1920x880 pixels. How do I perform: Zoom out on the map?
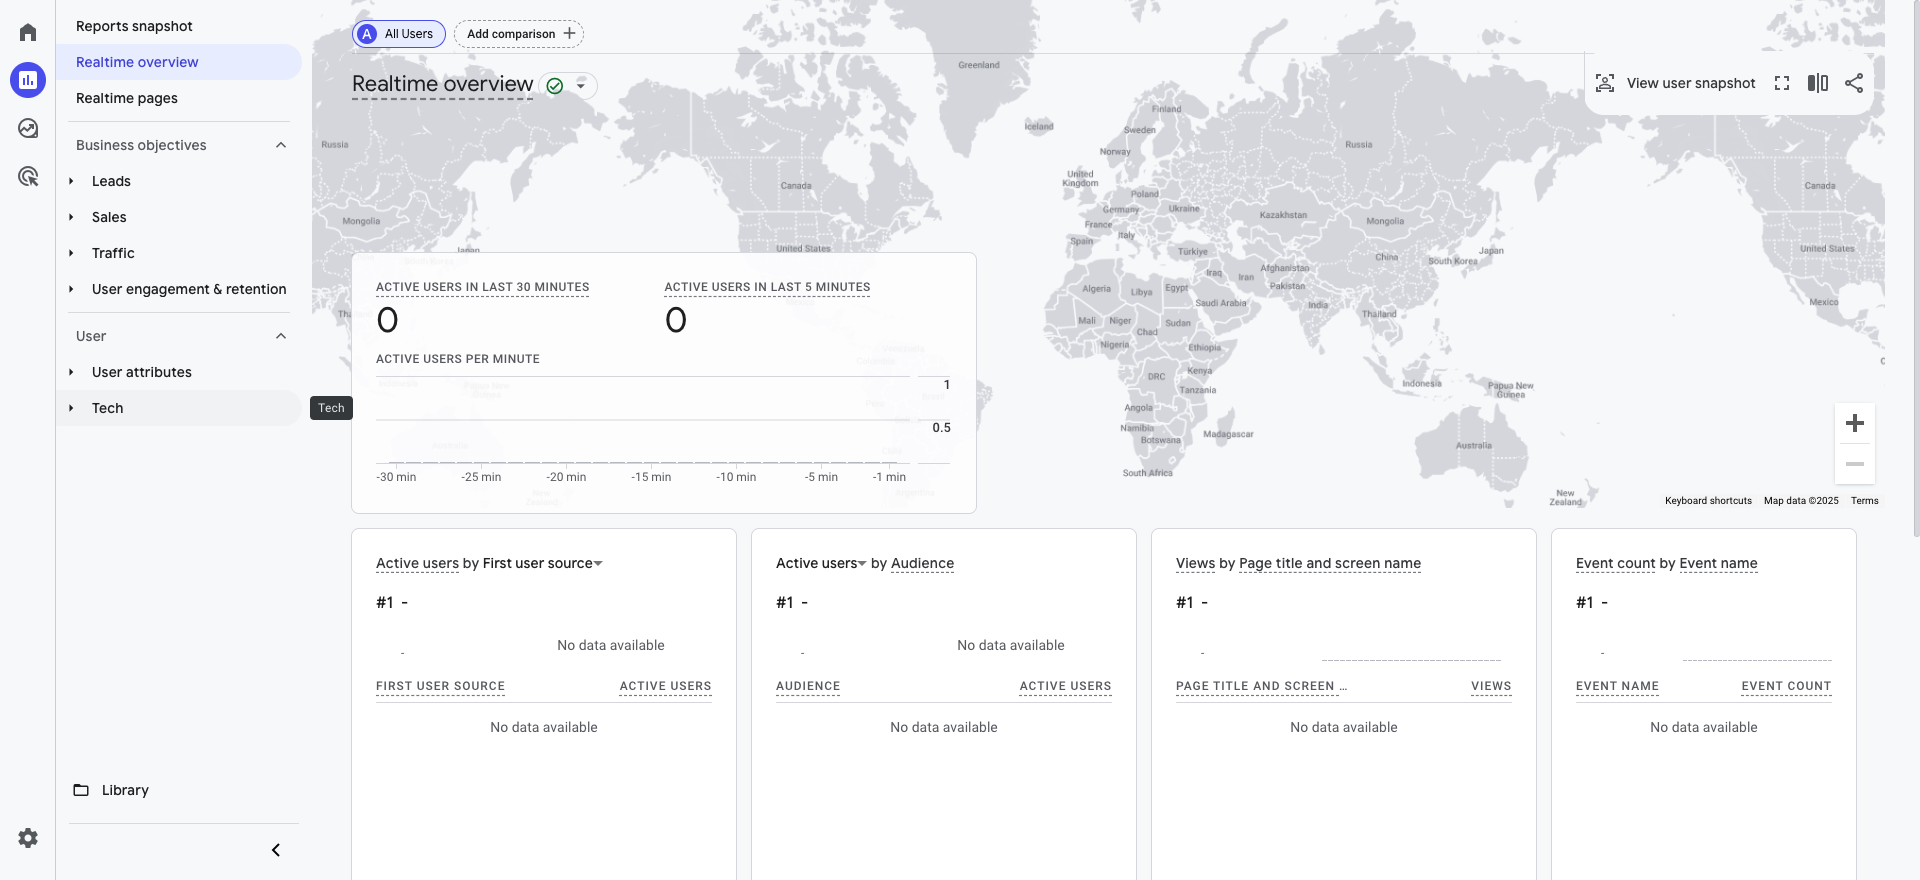pos(1855,464)
